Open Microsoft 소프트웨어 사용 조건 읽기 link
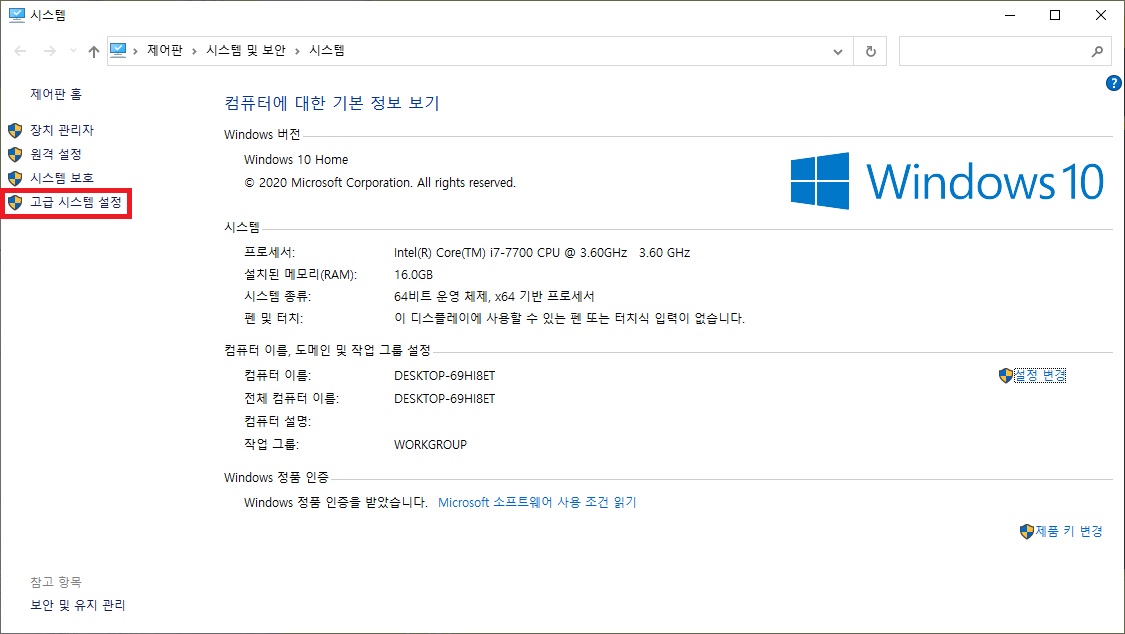1125x634 pixels. click(x=537, y=502)
